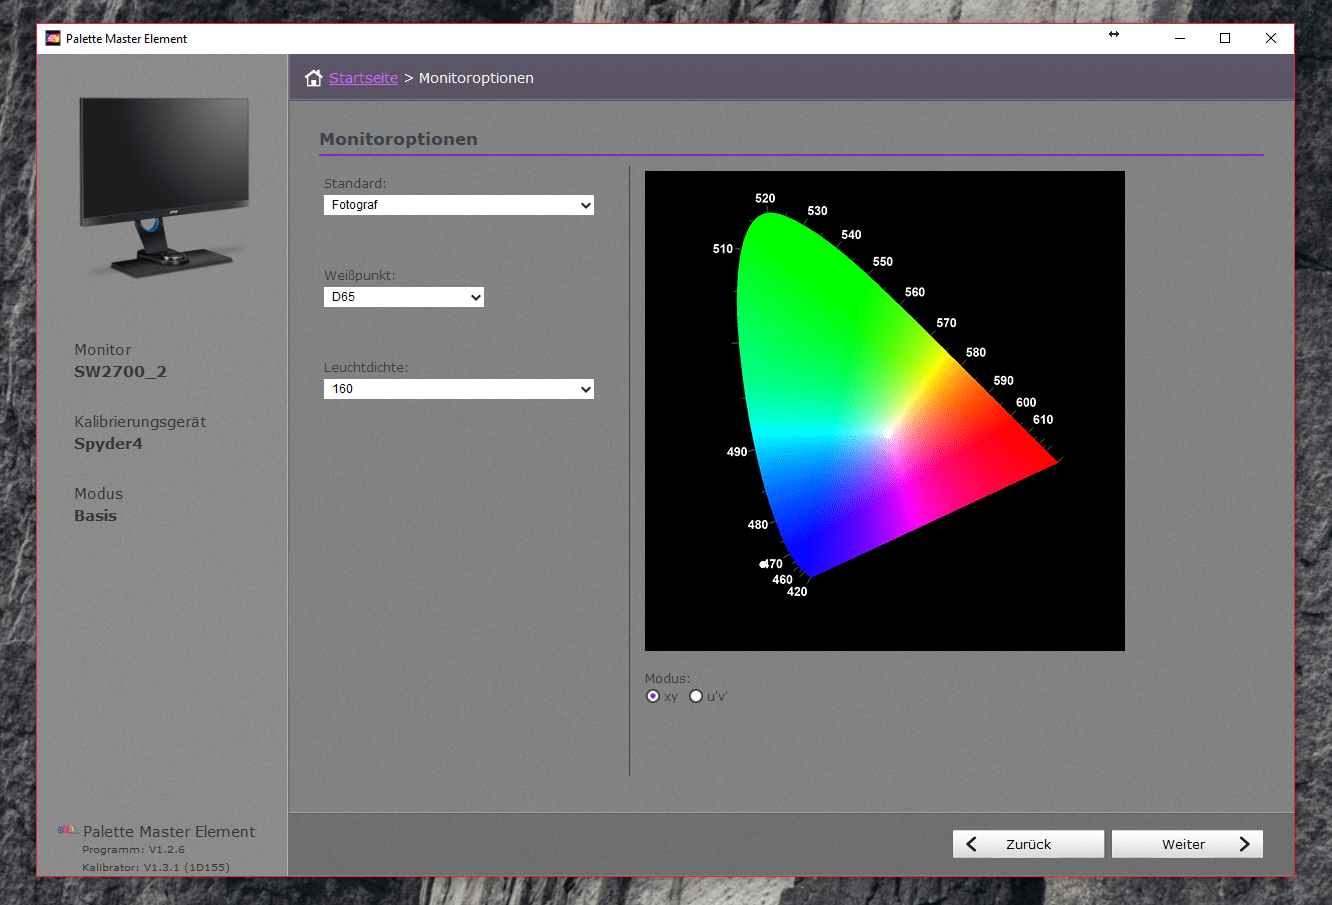Viewport: 1332px width, 905px height.
Task: Click the left arrow chevron inside the Zurück button
Action: [x=971, y=843]
